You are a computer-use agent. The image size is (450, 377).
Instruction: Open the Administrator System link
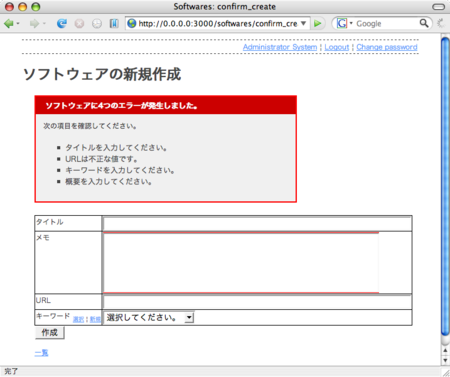tap(280, 47)
